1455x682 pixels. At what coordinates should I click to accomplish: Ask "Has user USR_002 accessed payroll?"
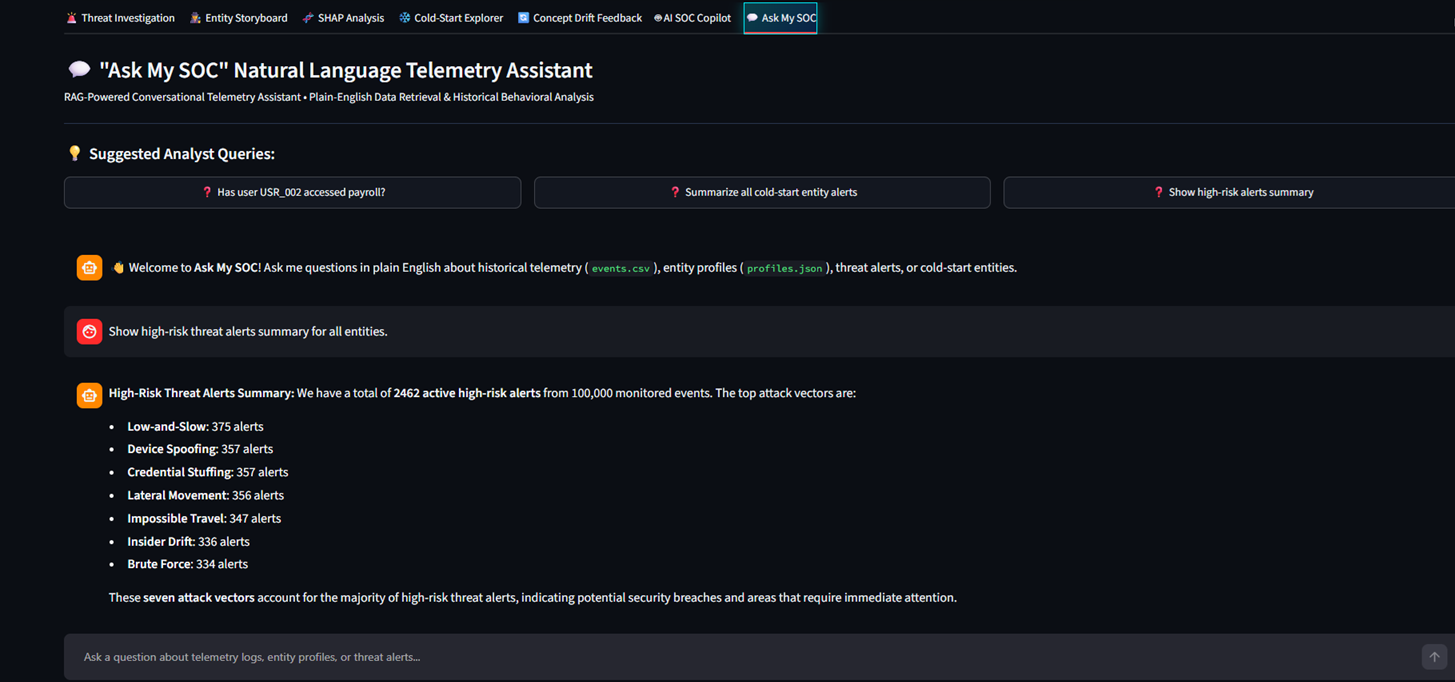292,192
